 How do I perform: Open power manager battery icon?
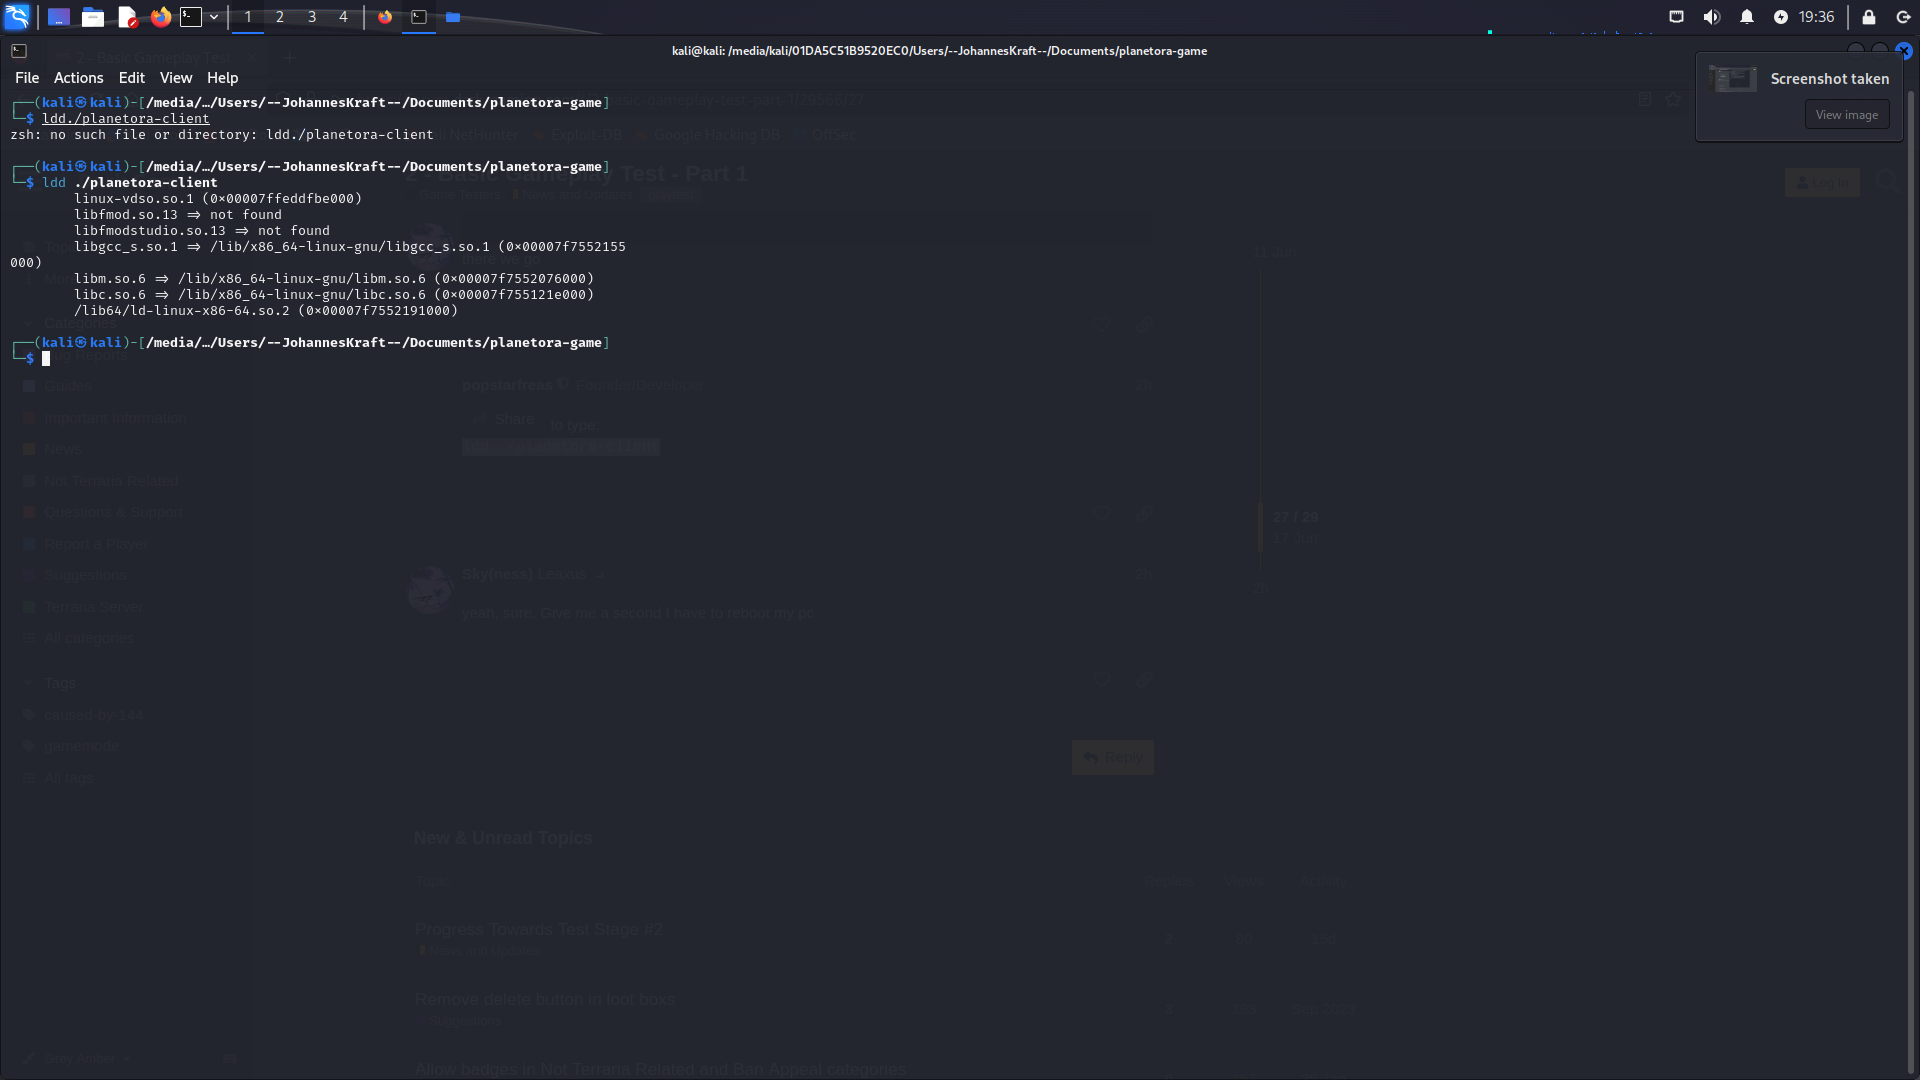tap(1780, 16)
